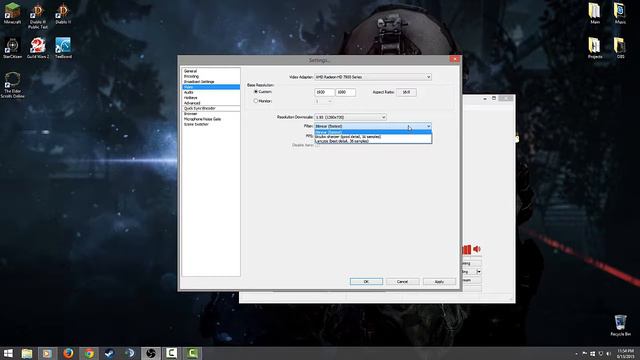
Task: Open the Main folder on desktop
Action: pyautogui.click(x=595, y=13)
